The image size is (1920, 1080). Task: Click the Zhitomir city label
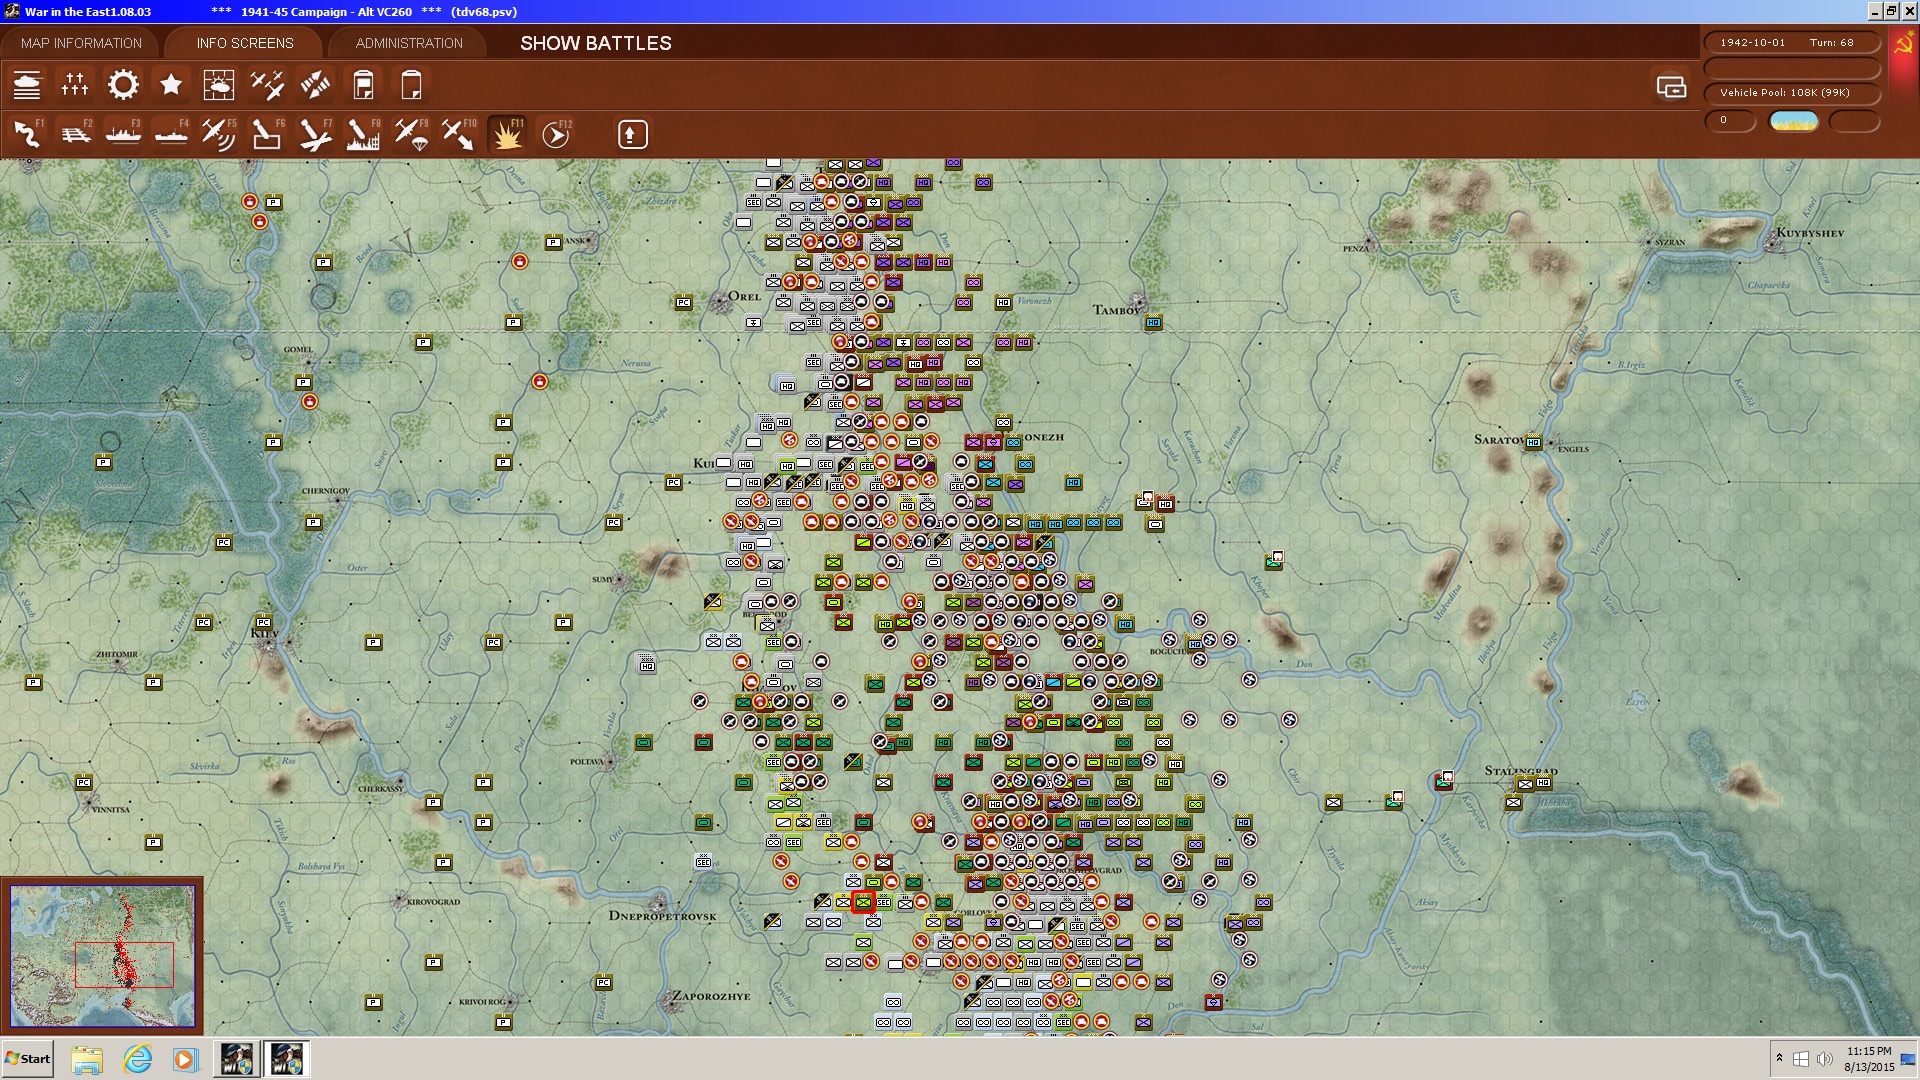(x=117, y=655)
